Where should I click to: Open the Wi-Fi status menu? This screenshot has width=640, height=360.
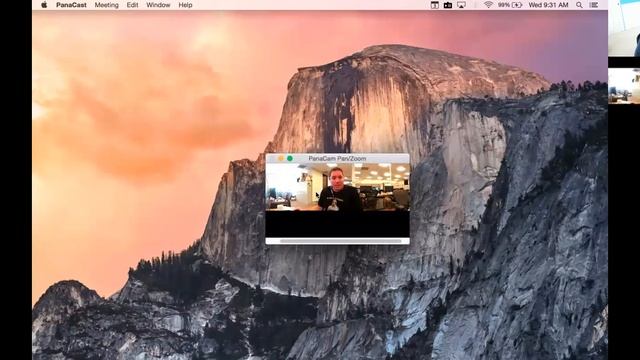tap(488, 5)
